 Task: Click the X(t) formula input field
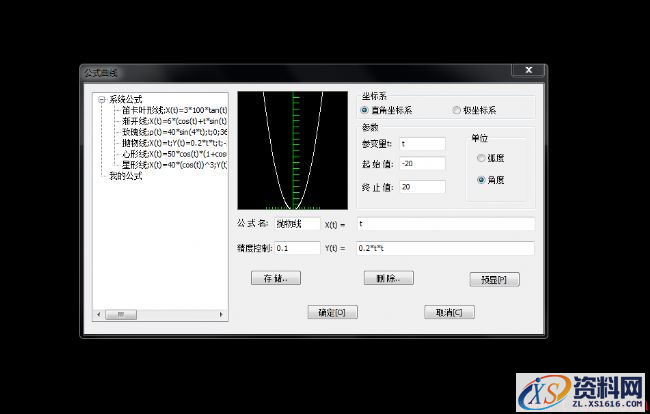pyautogui.click(x=446, y=224)
